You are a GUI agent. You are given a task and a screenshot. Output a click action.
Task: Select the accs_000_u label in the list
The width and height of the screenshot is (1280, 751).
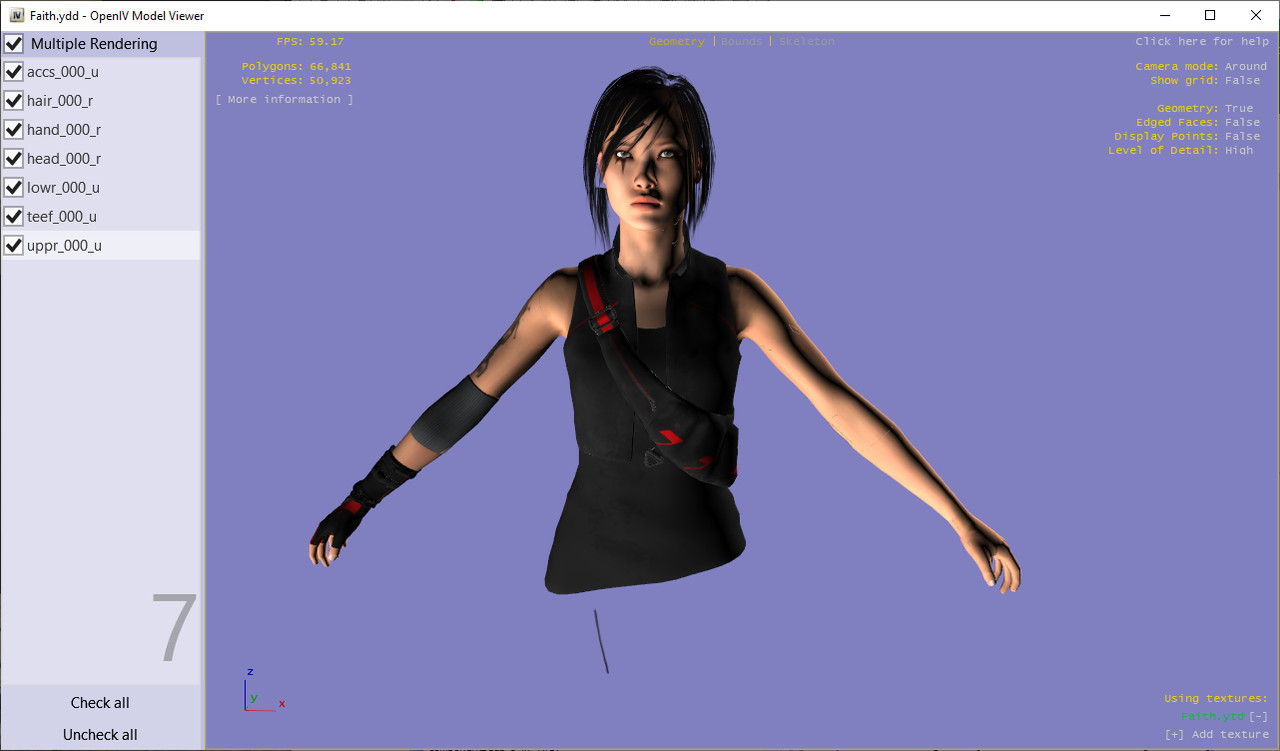point(63,72)
